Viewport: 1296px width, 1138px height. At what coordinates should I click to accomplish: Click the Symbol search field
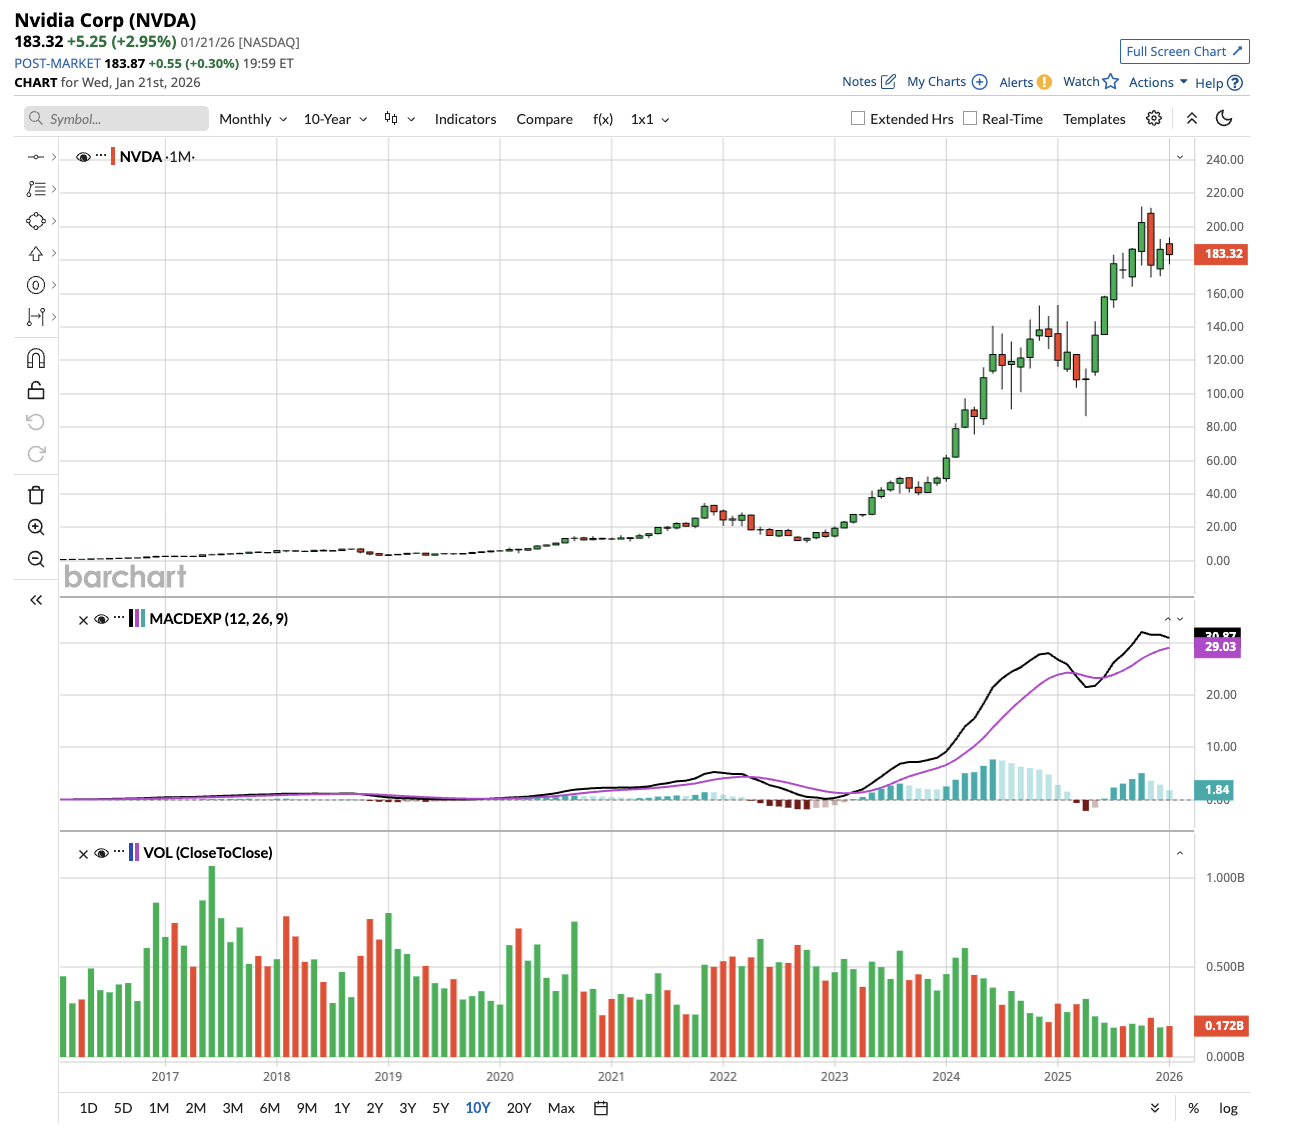(x=116, y=119)
